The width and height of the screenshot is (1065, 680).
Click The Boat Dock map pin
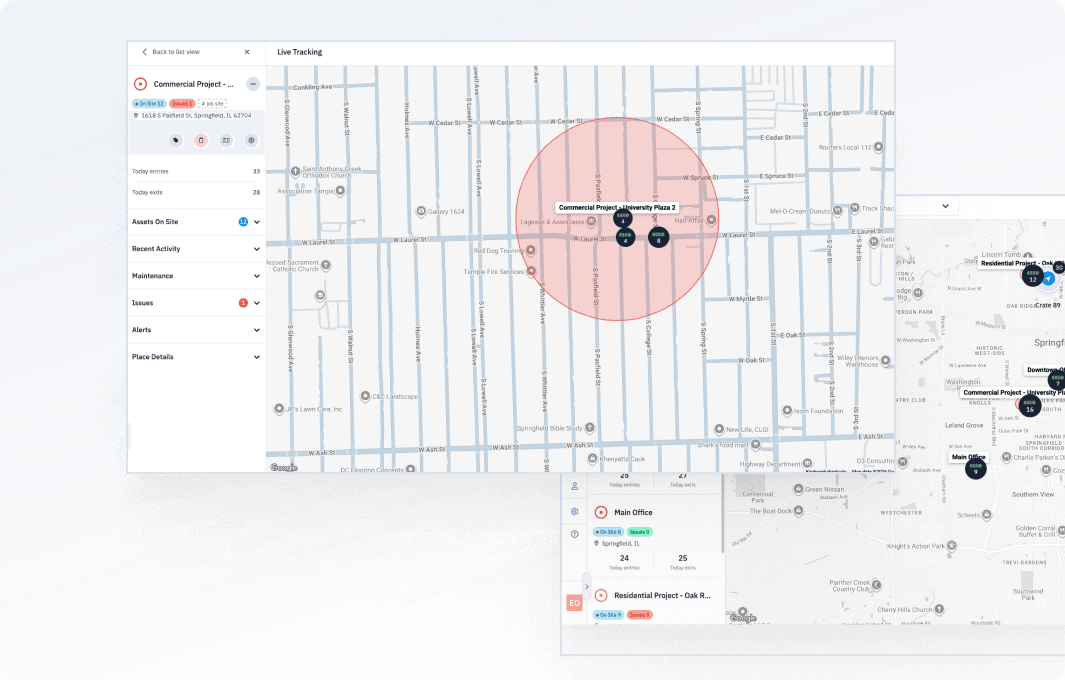pyautogui.click(x=798, y=510)
